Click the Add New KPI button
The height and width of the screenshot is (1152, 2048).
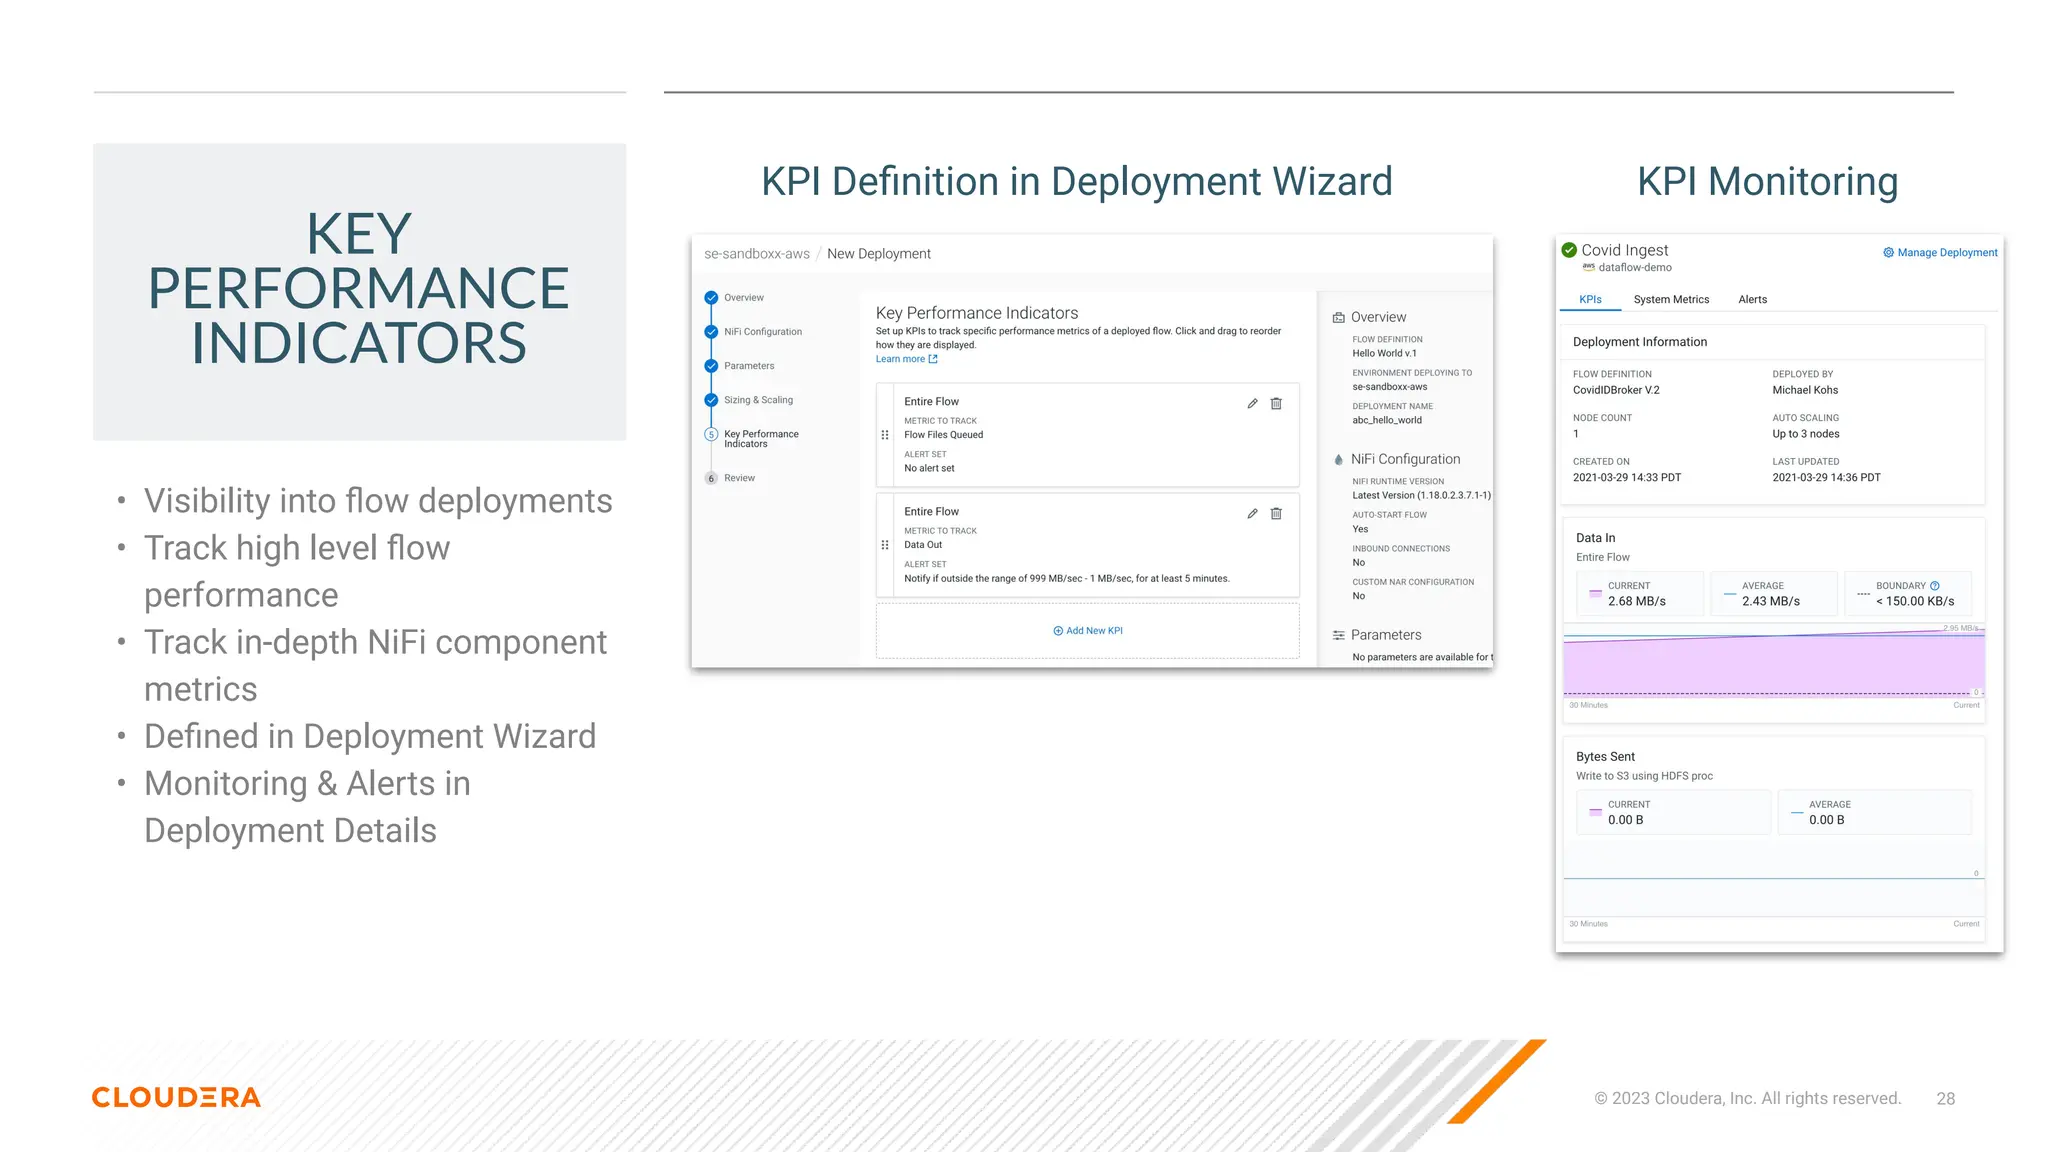[x=1088, y=631]
